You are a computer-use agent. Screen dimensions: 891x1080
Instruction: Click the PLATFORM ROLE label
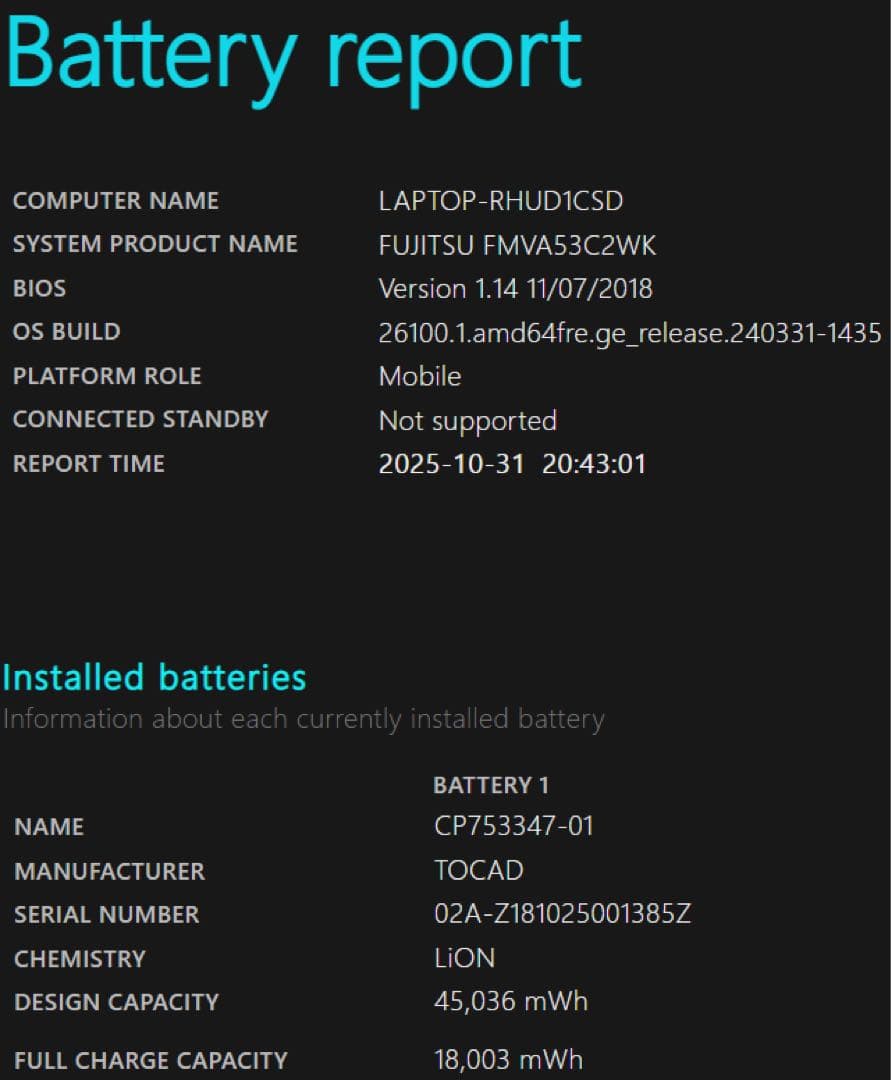[x=107, y=377]
